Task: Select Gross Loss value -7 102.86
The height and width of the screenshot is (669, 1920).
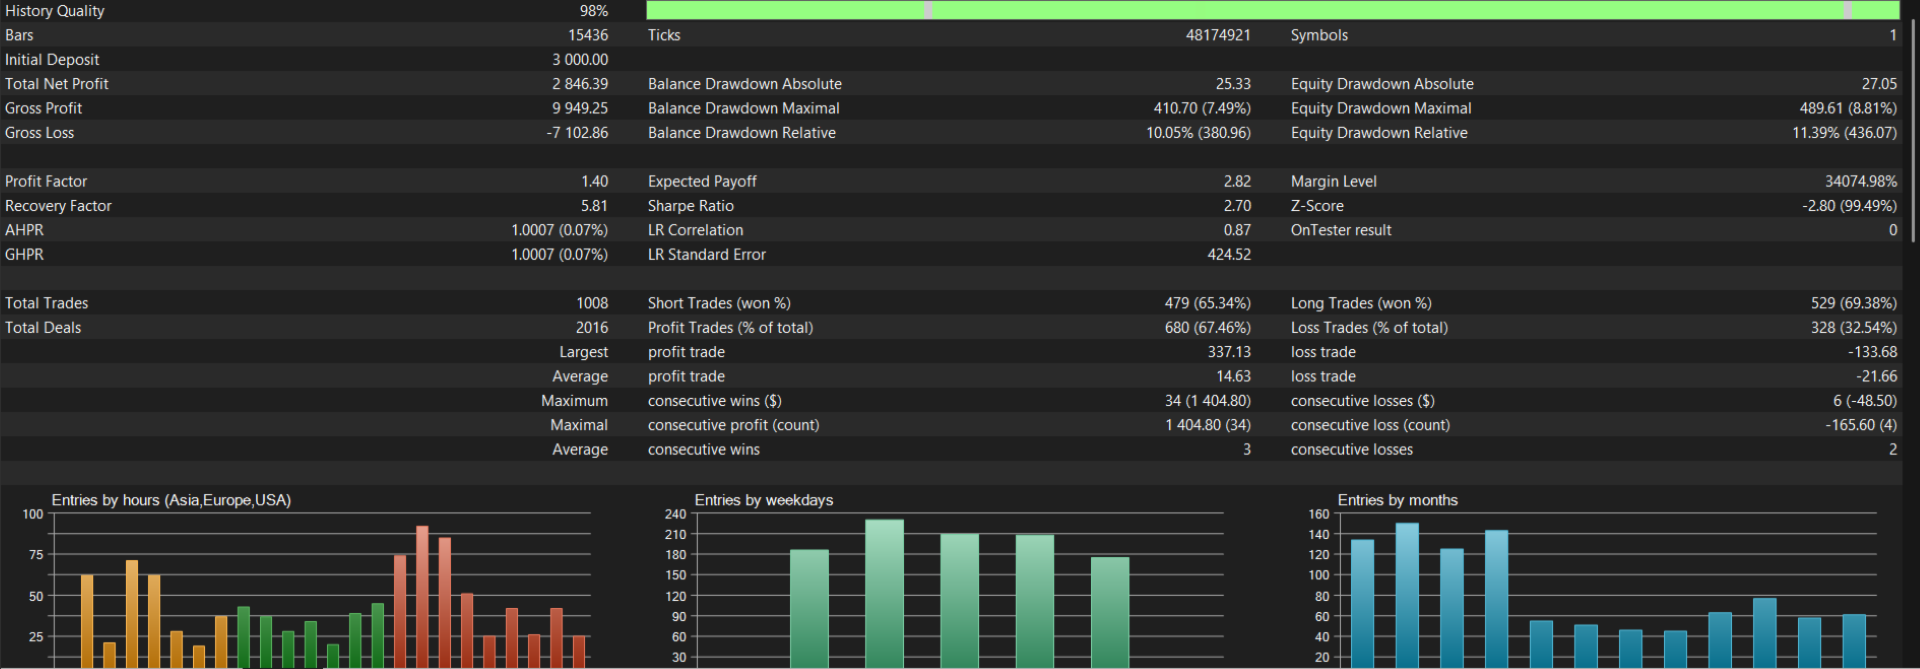Action: [x=577, y=133]
